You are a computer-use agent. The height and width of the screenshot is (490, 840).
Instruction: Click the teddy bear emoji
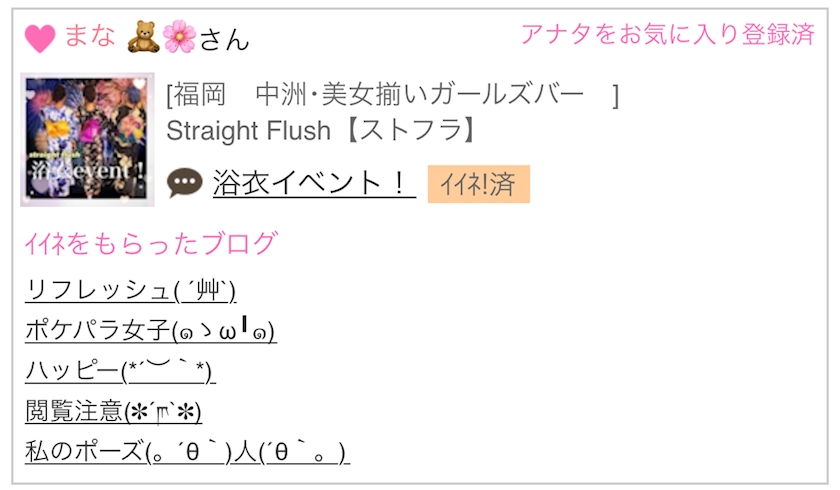tap(143, 37)
